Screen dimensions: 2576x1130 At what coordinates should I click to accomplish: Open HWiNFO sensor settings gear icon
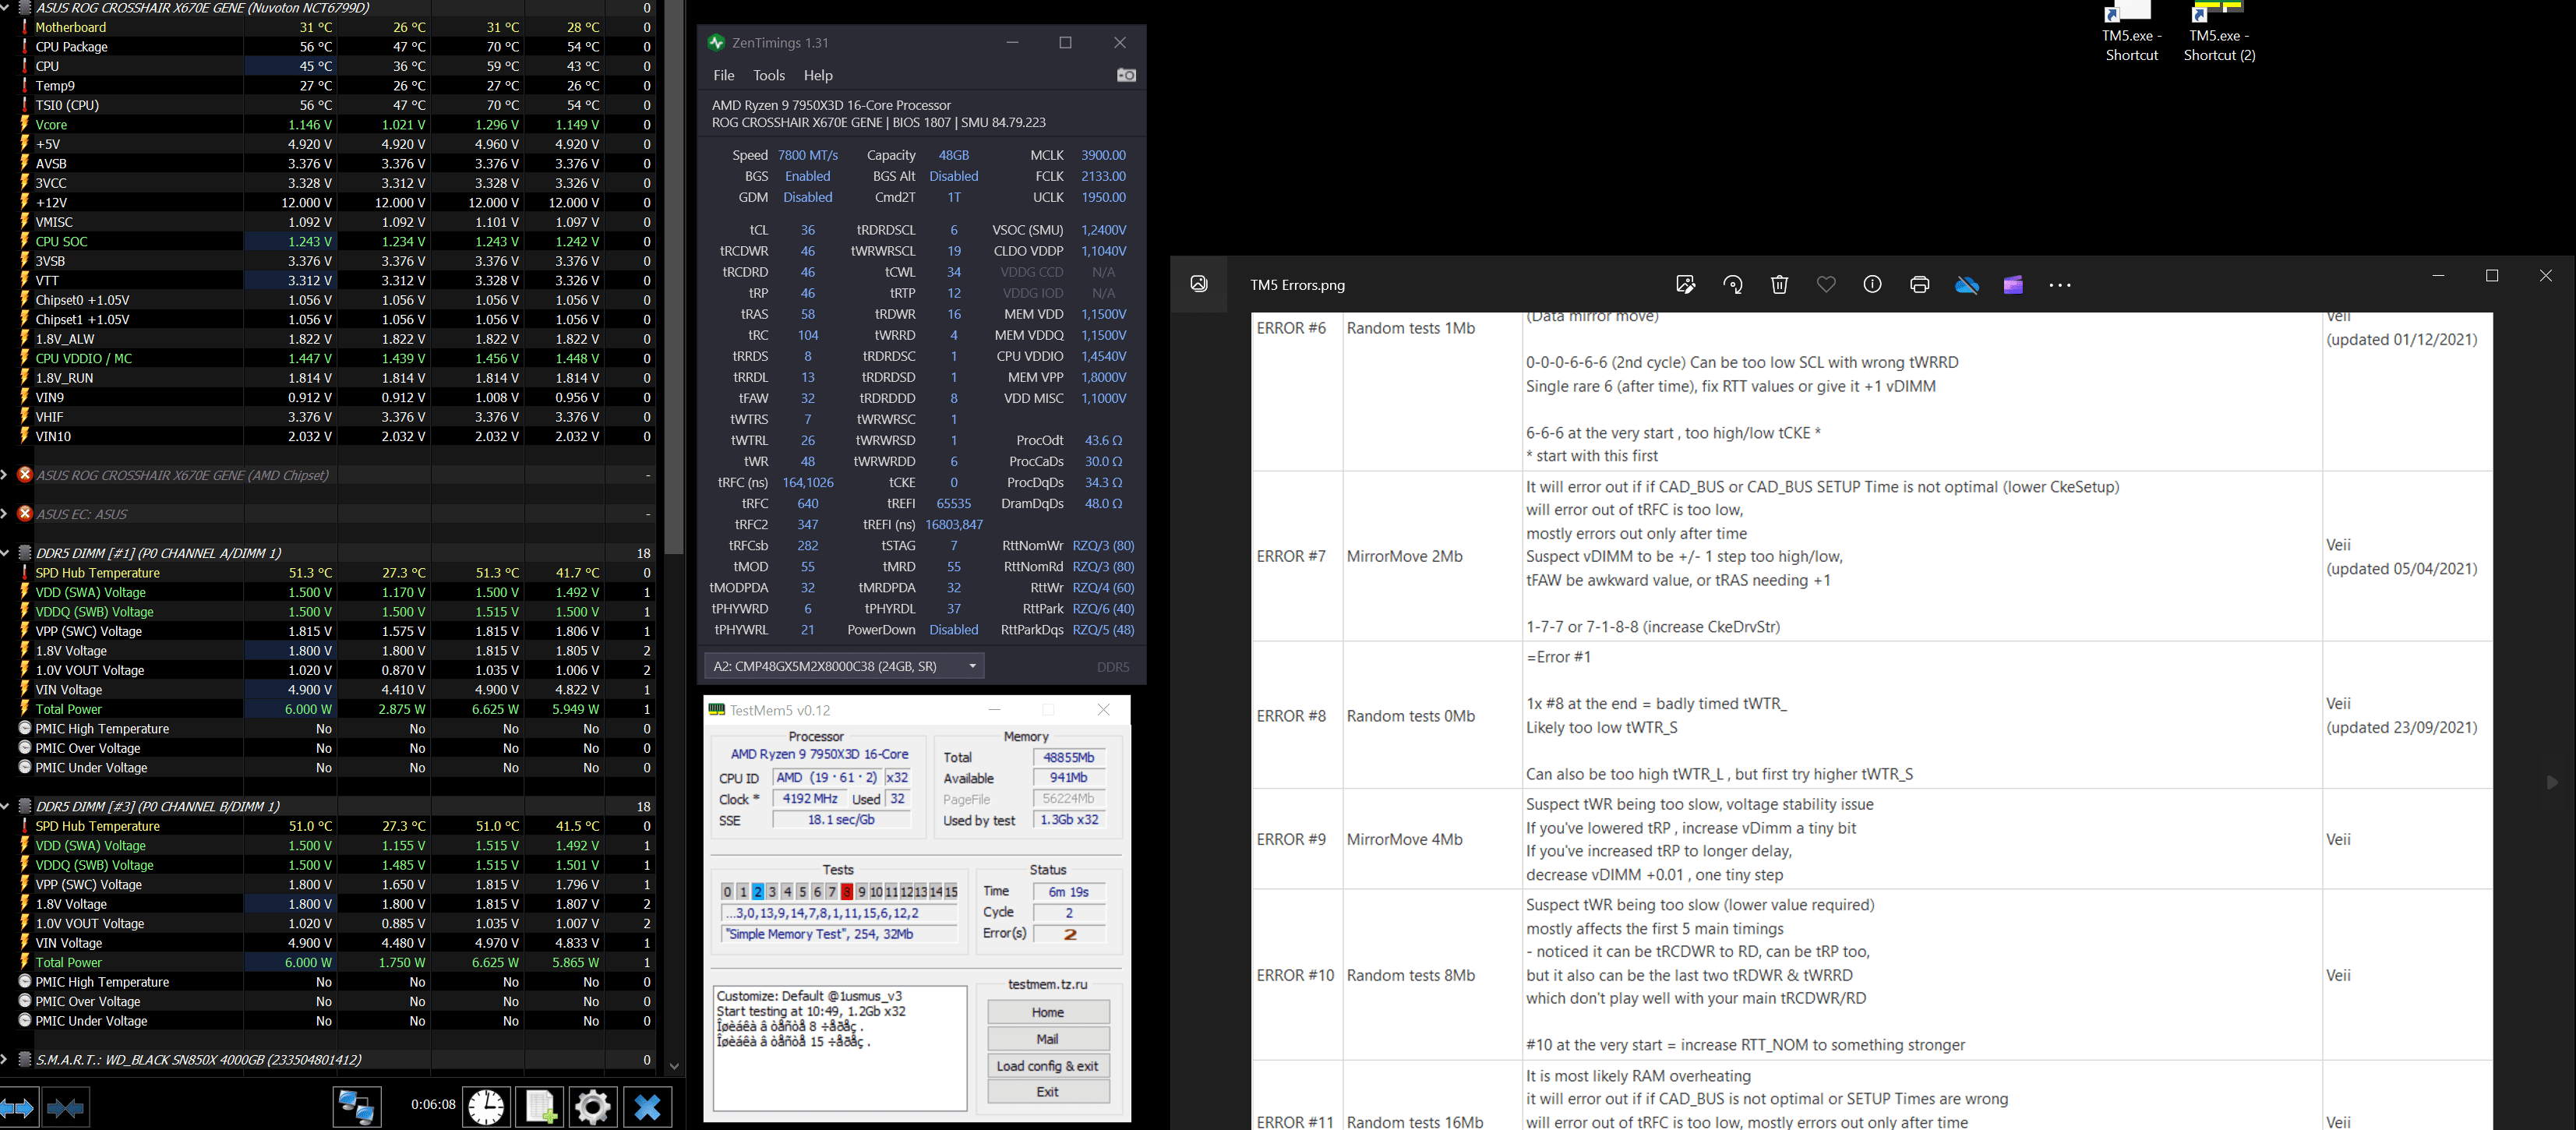click(593, 1107)
